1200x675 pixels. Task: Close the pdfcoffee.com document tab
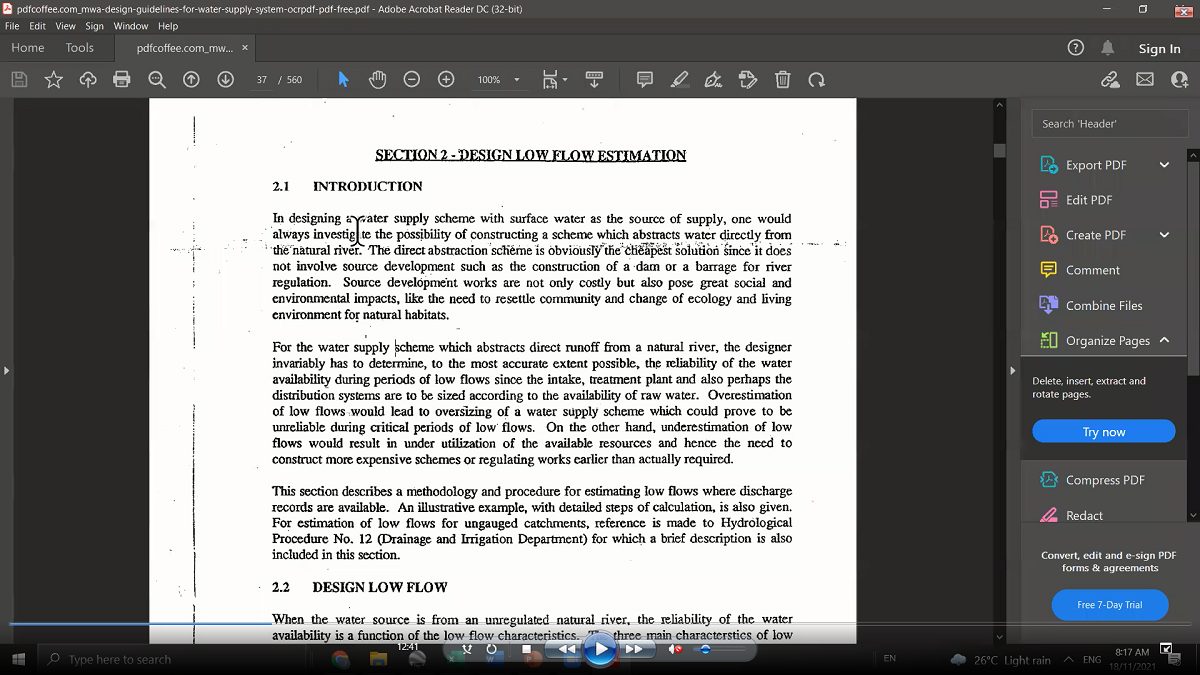245,48
